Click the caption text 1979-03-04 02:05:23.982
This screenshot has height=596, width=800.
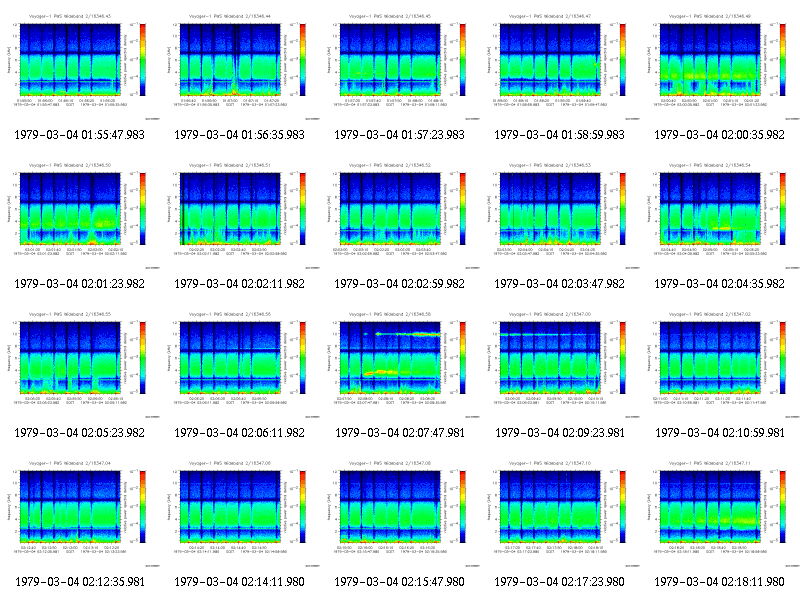click(x=80, y=433)
